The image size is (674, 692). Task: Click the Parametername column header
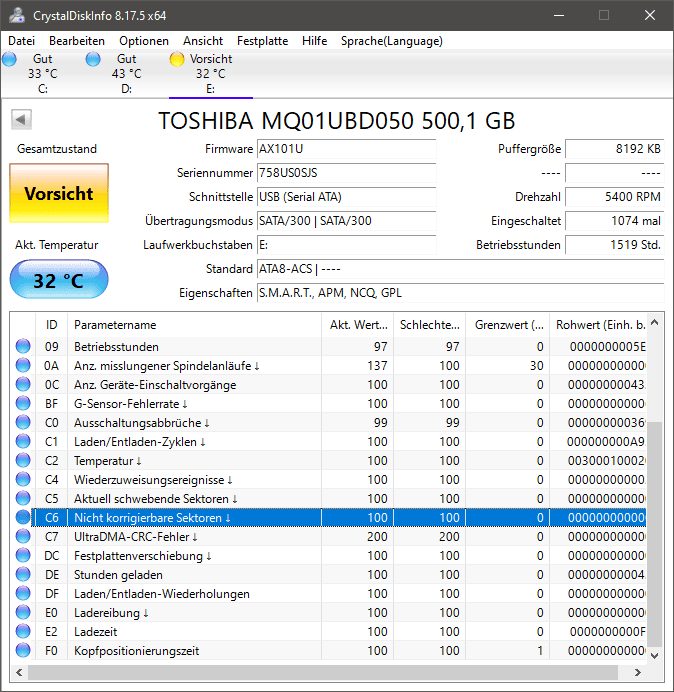tap(194, 325)
